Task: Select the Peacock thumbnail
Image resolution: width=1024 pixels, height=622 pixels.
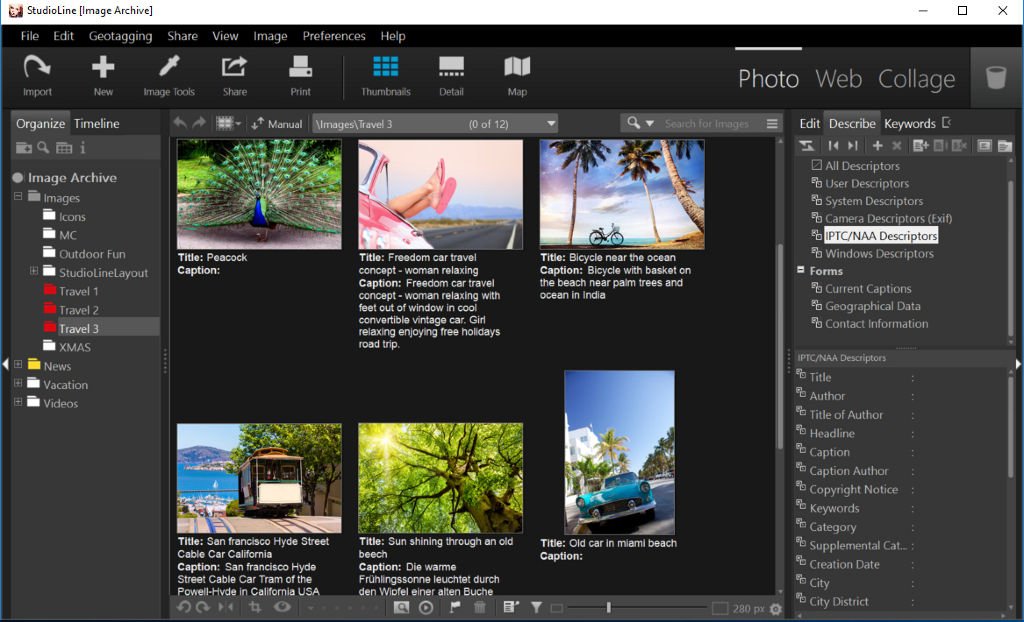Action: (x=259, y=194)
